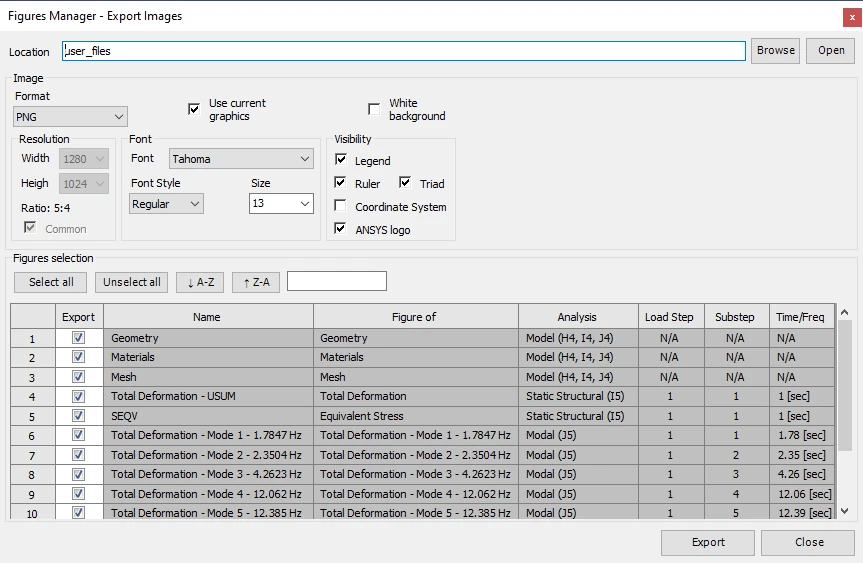Toggle Use current graphics checkbox
This screenshot has height=563, width=863.
coord(194,109)
